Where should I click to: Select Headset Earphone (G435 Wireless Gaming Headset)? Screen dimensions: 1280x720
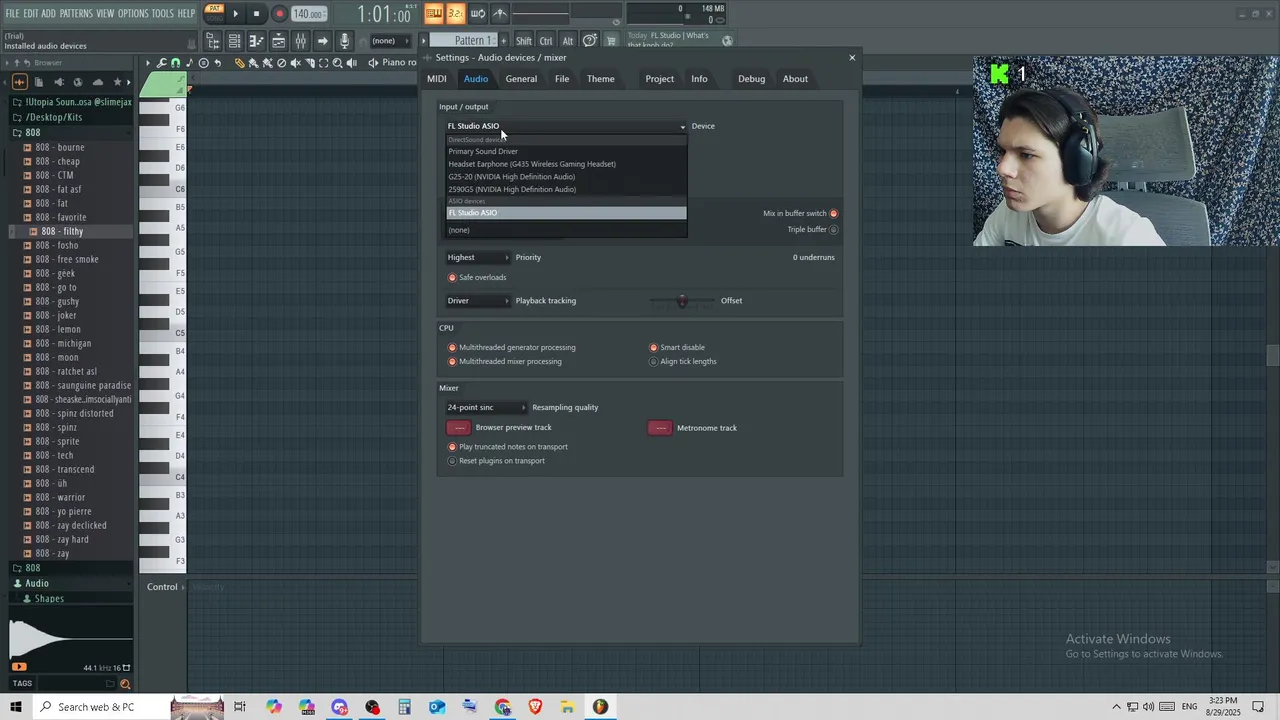pos(566,164)
